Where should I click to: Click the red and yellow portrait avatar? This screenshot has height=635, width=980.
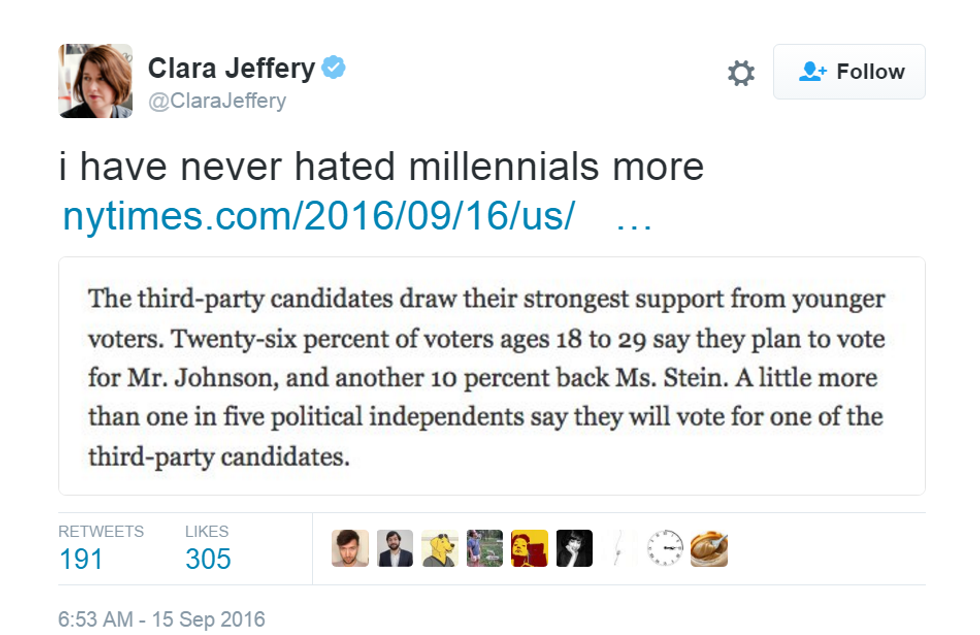(530, 548)
